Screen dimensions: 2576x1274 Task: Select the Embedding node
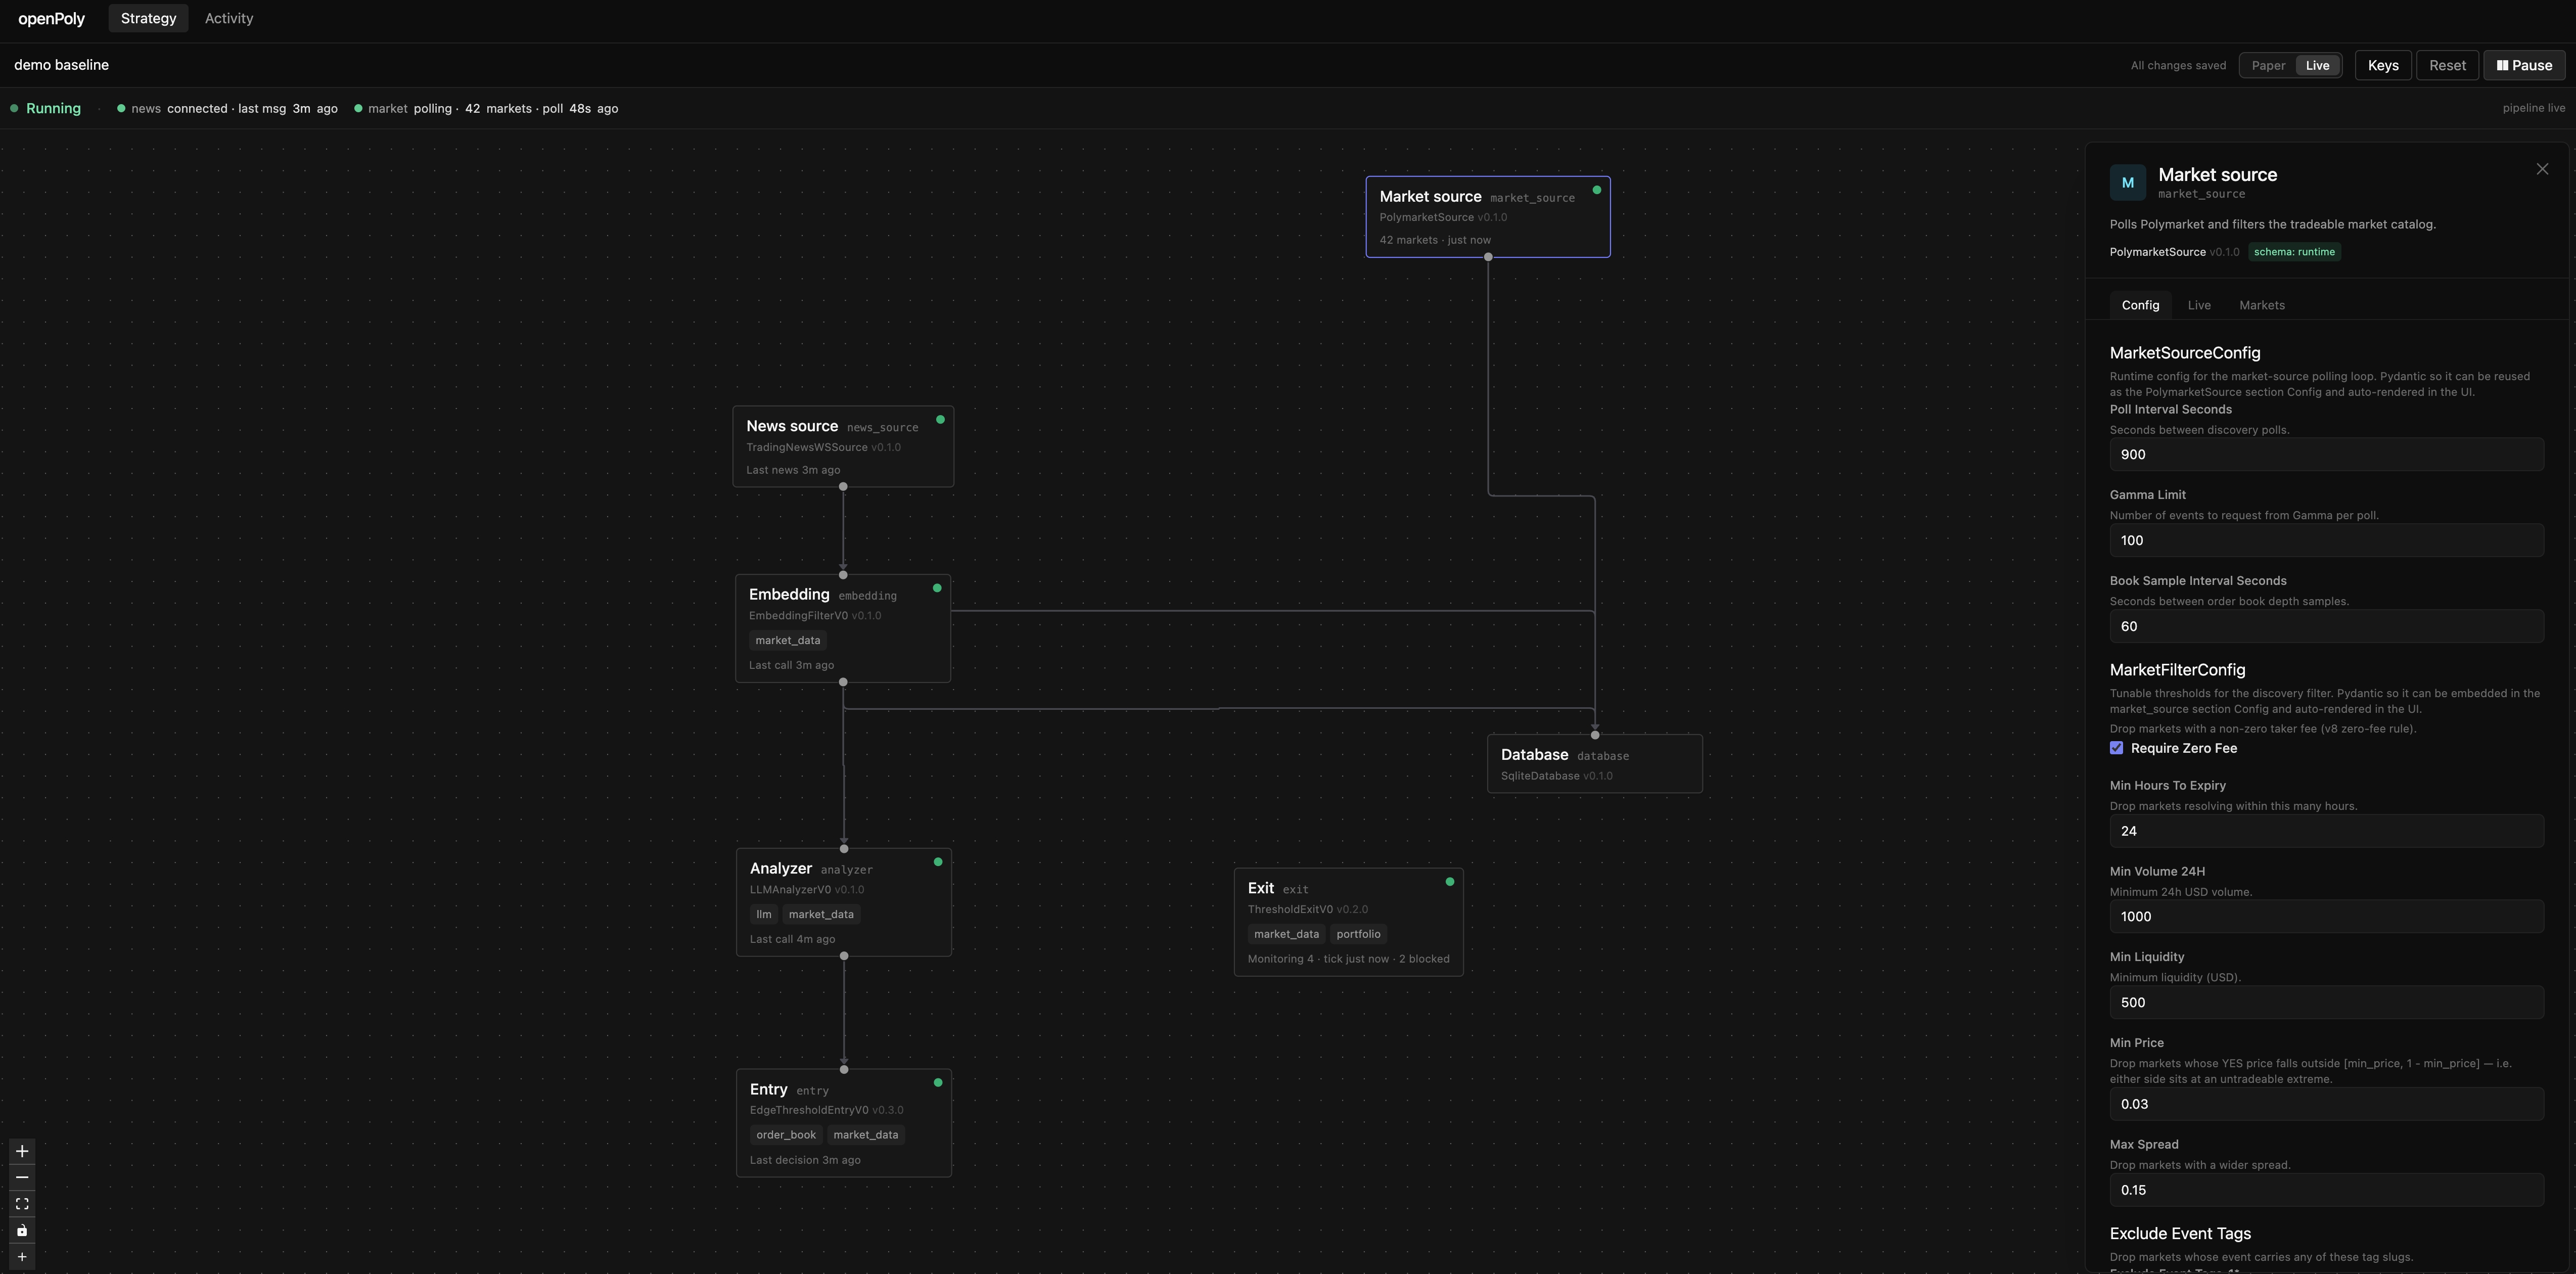(x=843, y=628)
